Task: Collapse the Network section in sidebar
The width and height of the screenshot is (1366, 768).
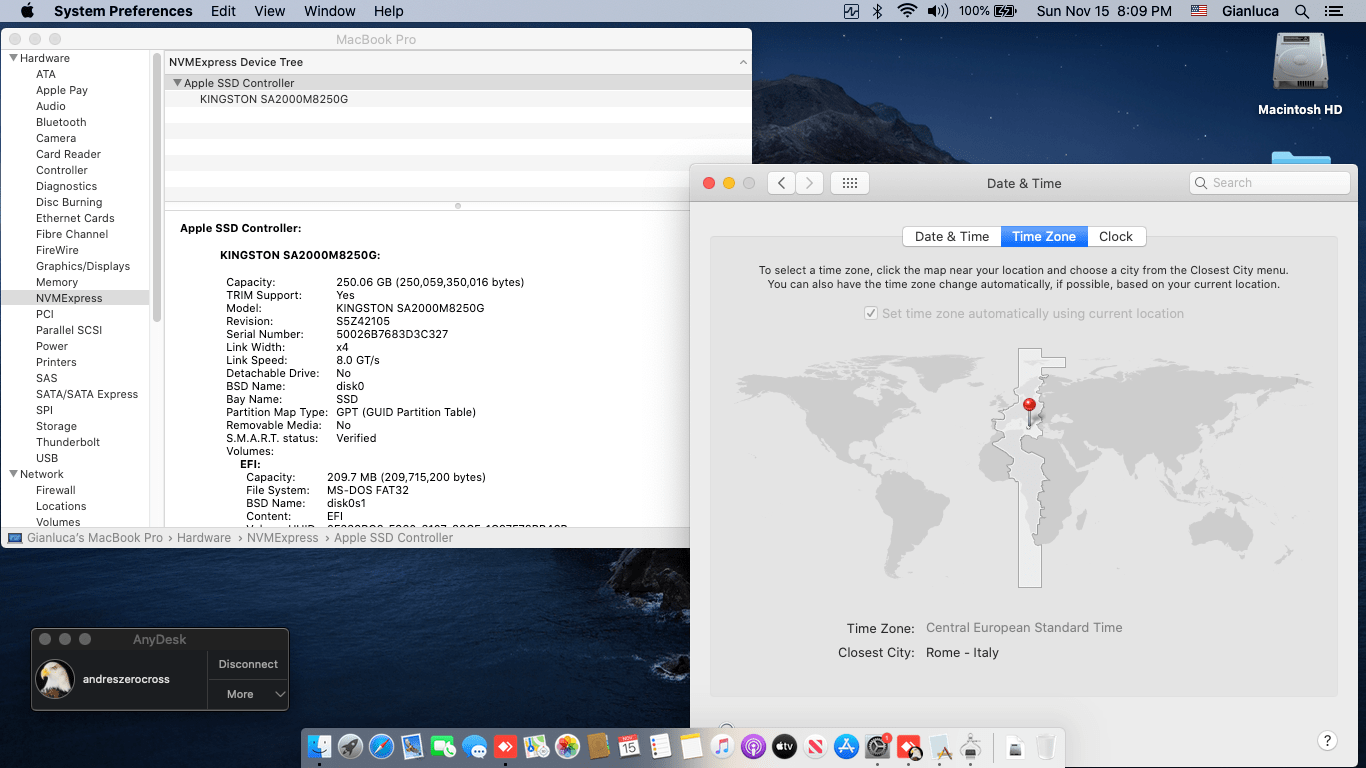Action: point(13,474)
